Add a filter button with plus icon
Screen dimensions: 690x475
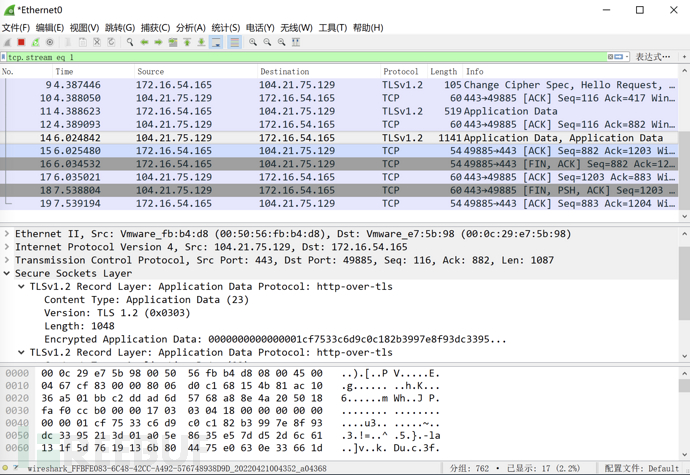pos(684,57)
